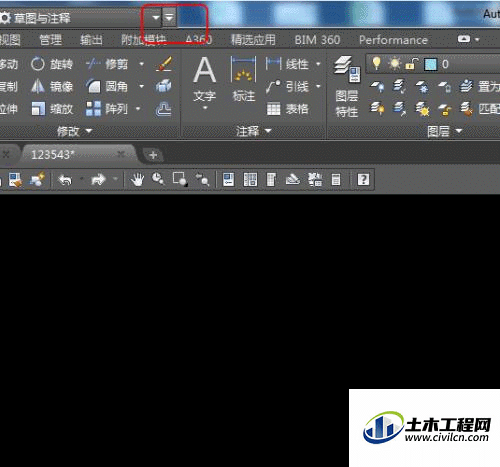
Task: Click Thaw All Layers sun icon
Action: [x=422, y=109]
